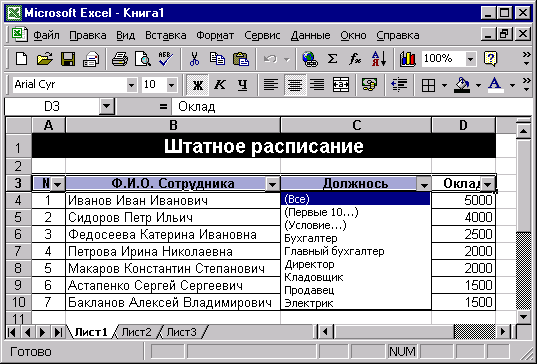Paste from clipboard icon
The height and width of the screenshot is (364, 537).
(241, 59)
